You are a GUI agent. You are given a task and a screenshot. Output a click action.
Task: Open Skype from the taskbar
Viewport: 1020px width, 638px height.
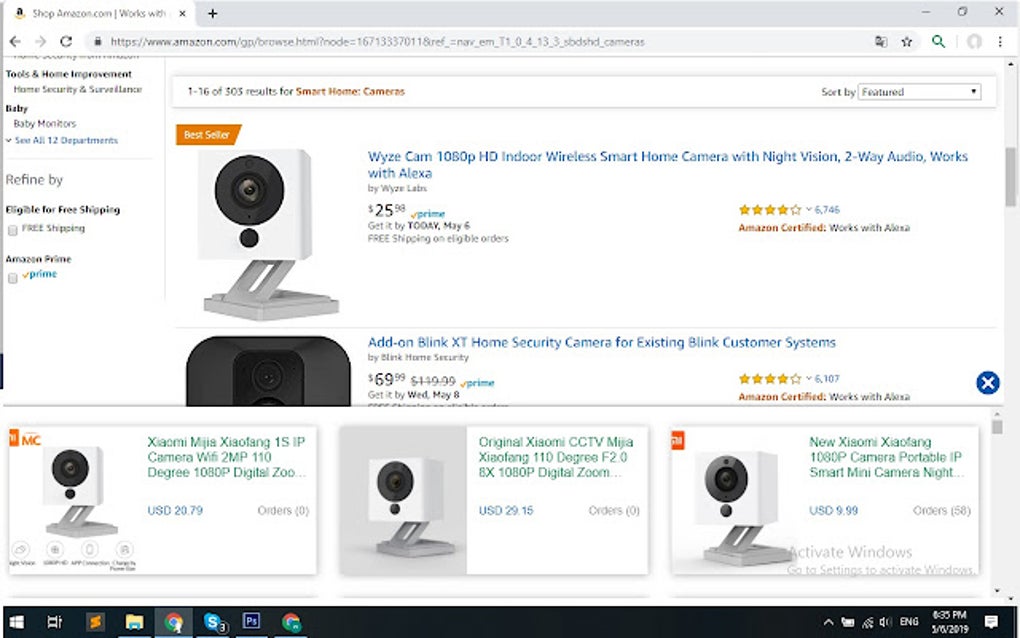pos(213,620)
